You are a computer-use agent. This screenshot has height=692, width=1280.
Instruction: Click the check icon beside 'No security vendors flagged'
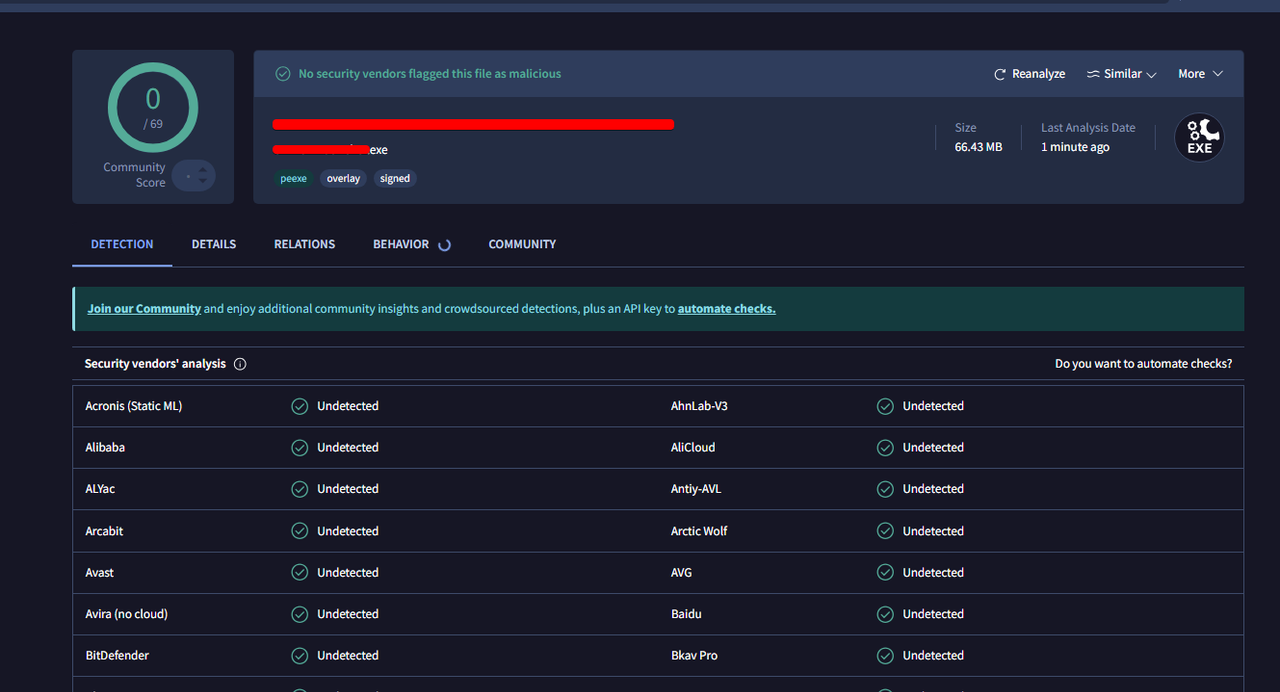[x=283, y=74]
